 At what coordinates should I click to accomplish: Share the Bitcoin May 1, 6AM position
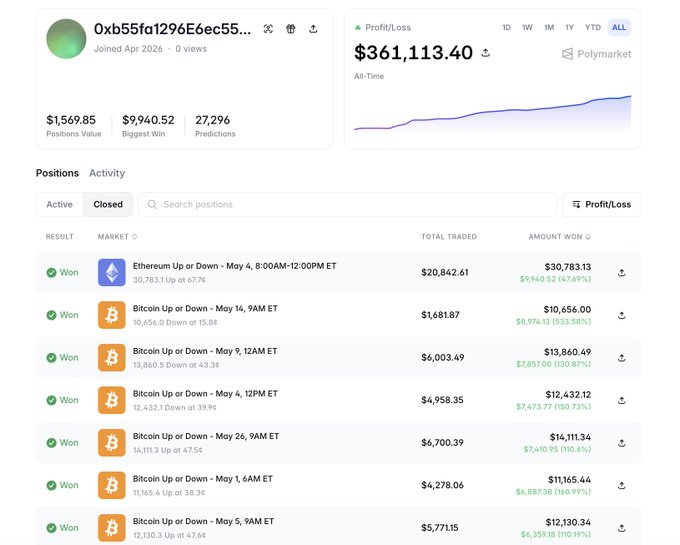coord(621,485)
